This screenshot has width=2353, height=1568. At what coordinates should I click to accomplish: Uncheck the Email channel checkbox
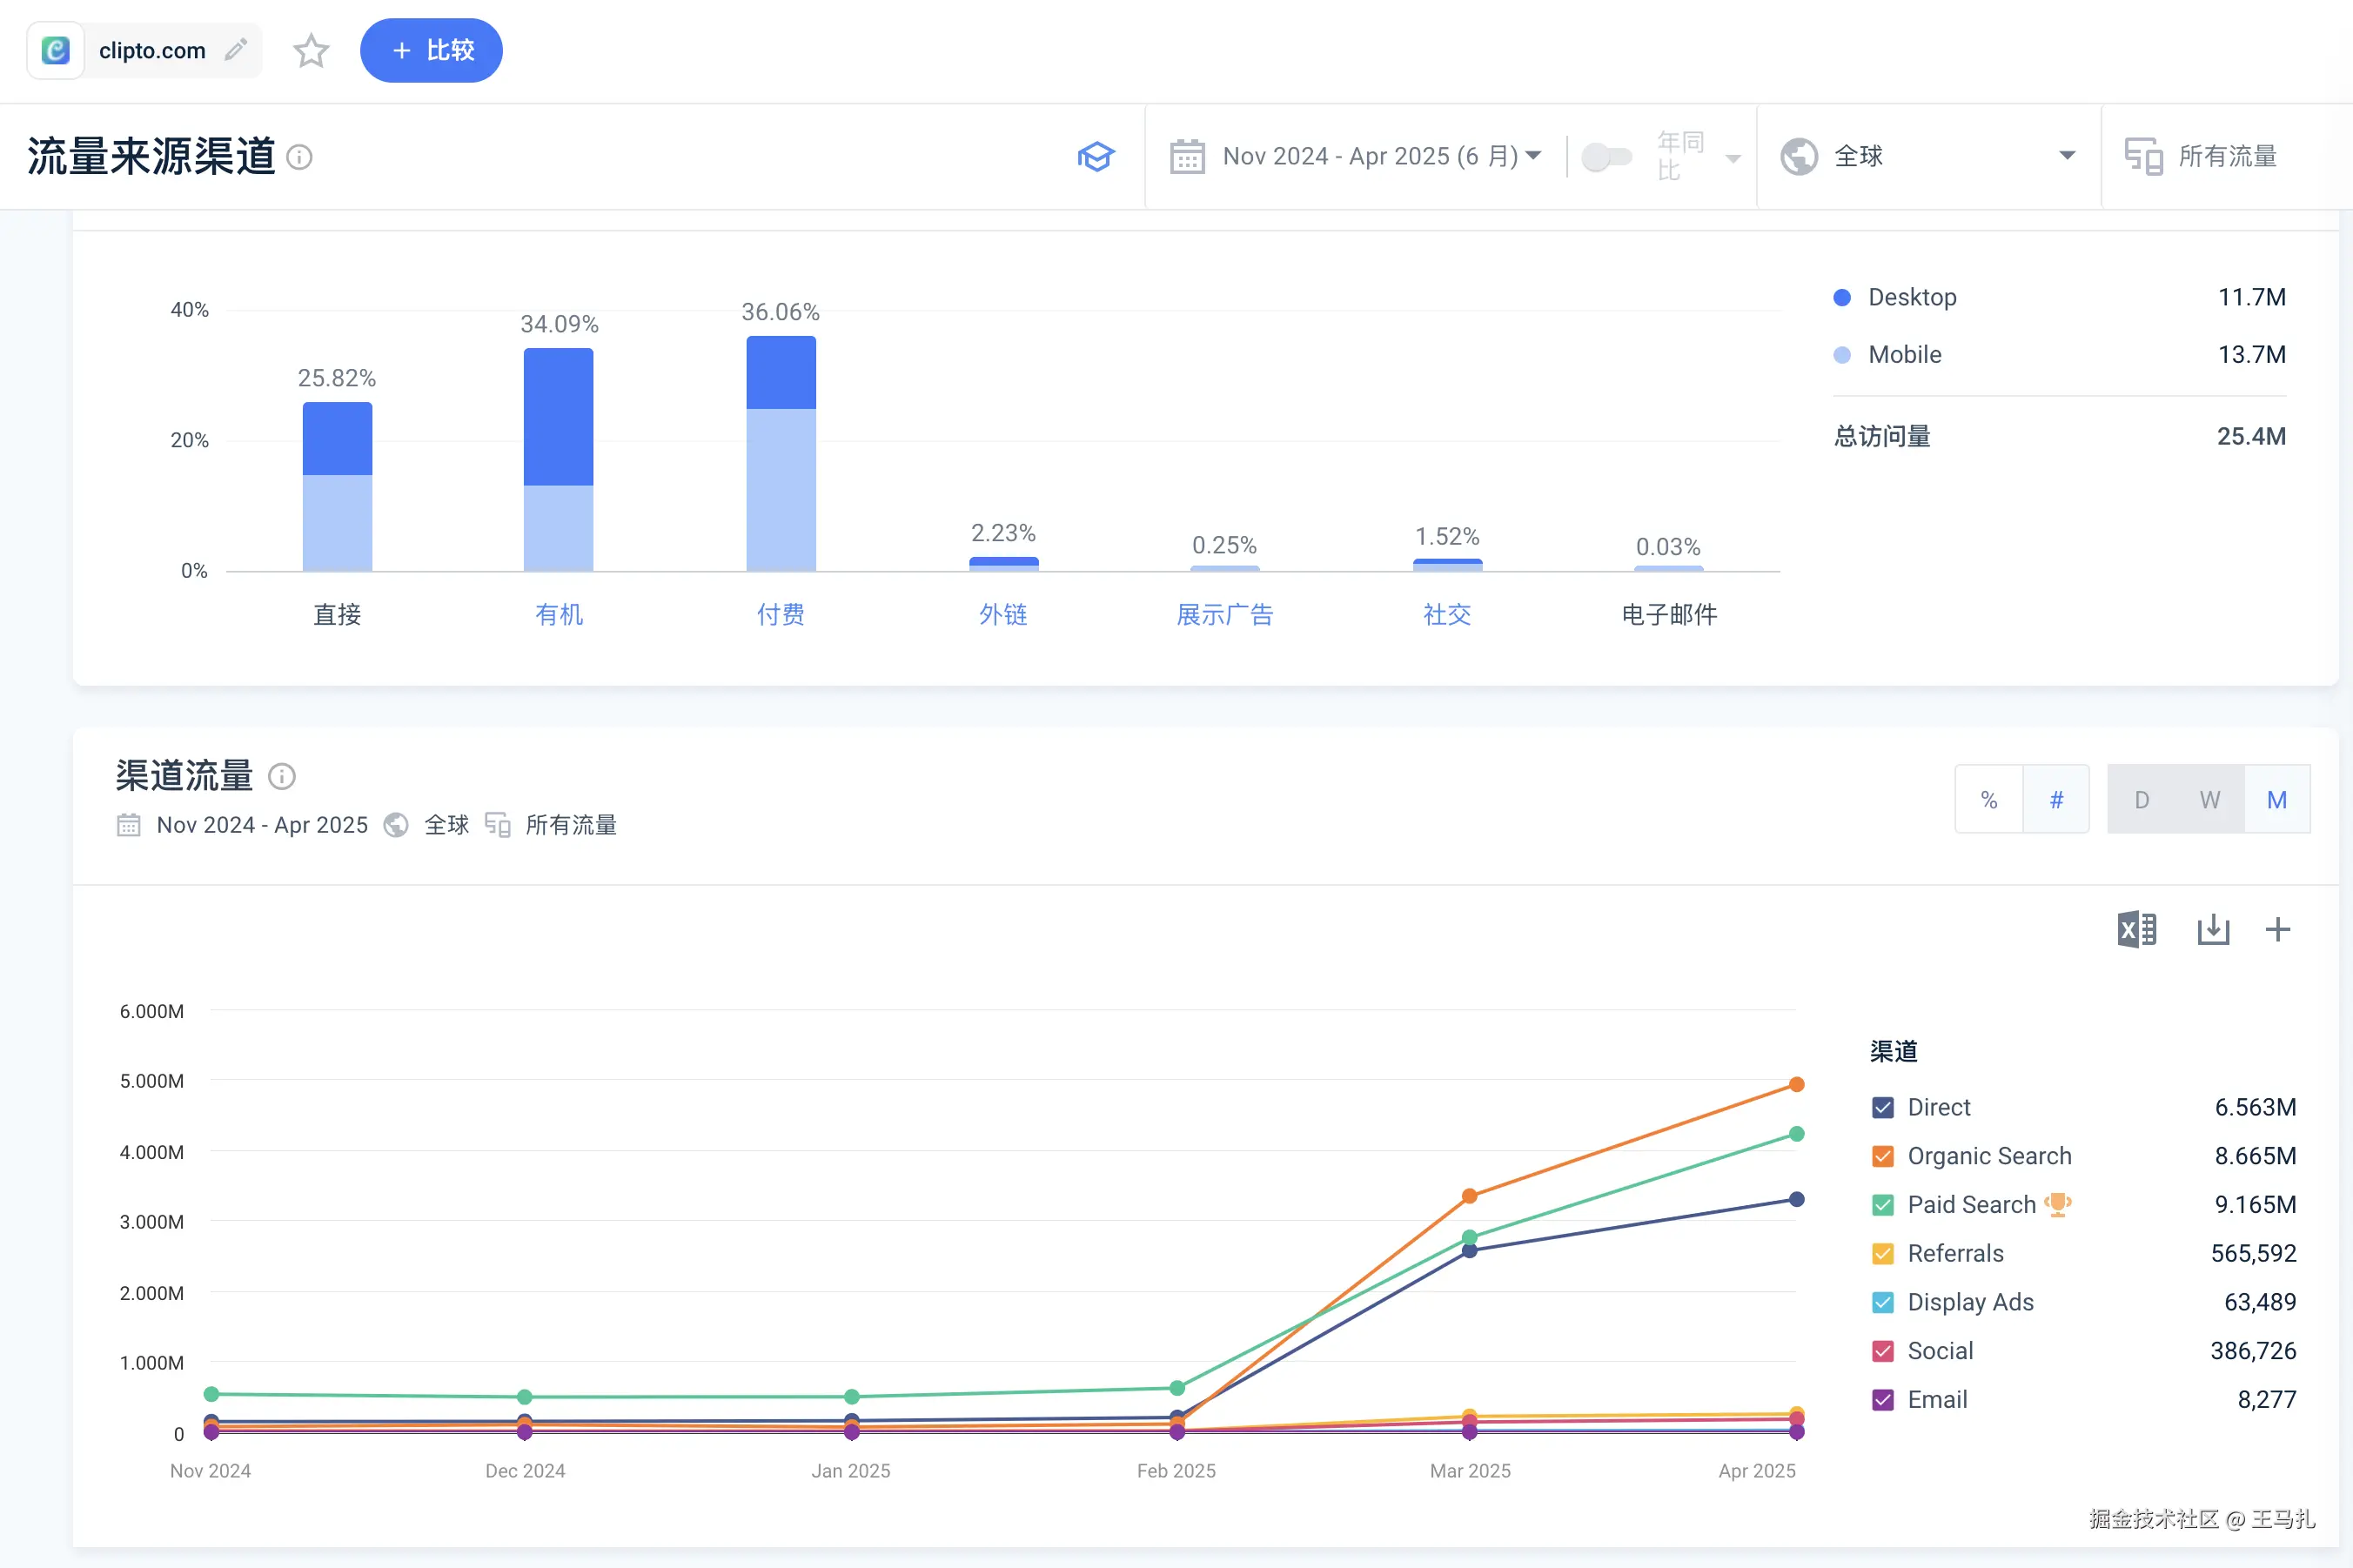pos(1882,1400)
